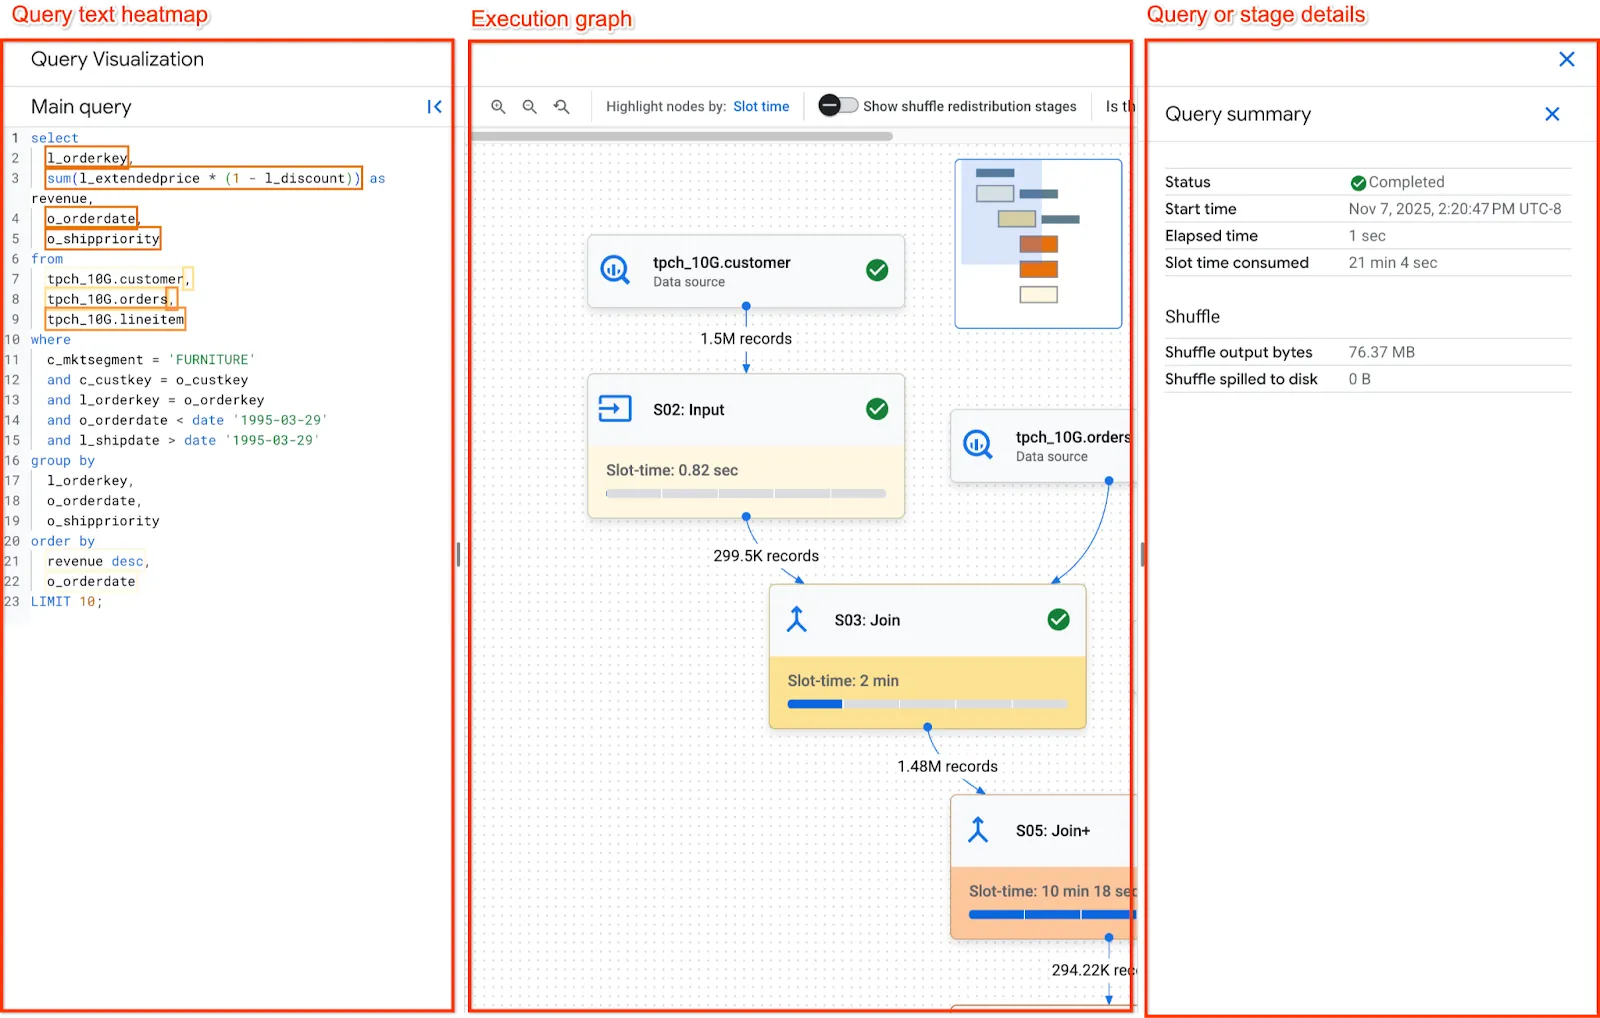Select the zoom out tool in the execution graph

tap(529, 106)
